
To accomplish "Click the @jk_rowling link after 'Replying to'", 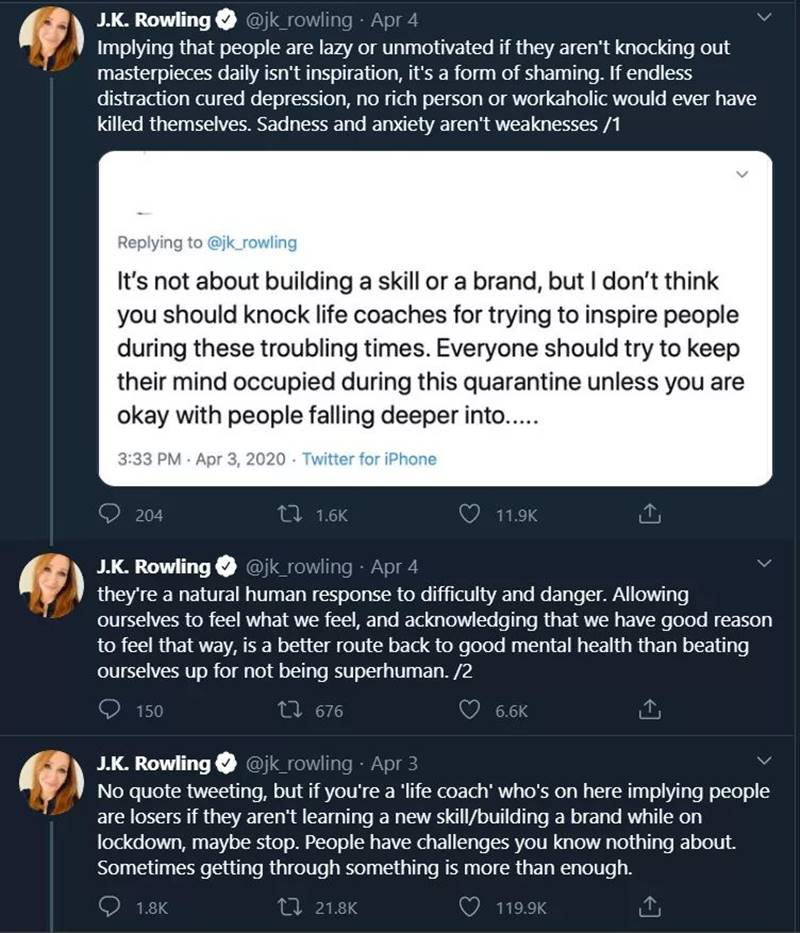I will (252, 243).
